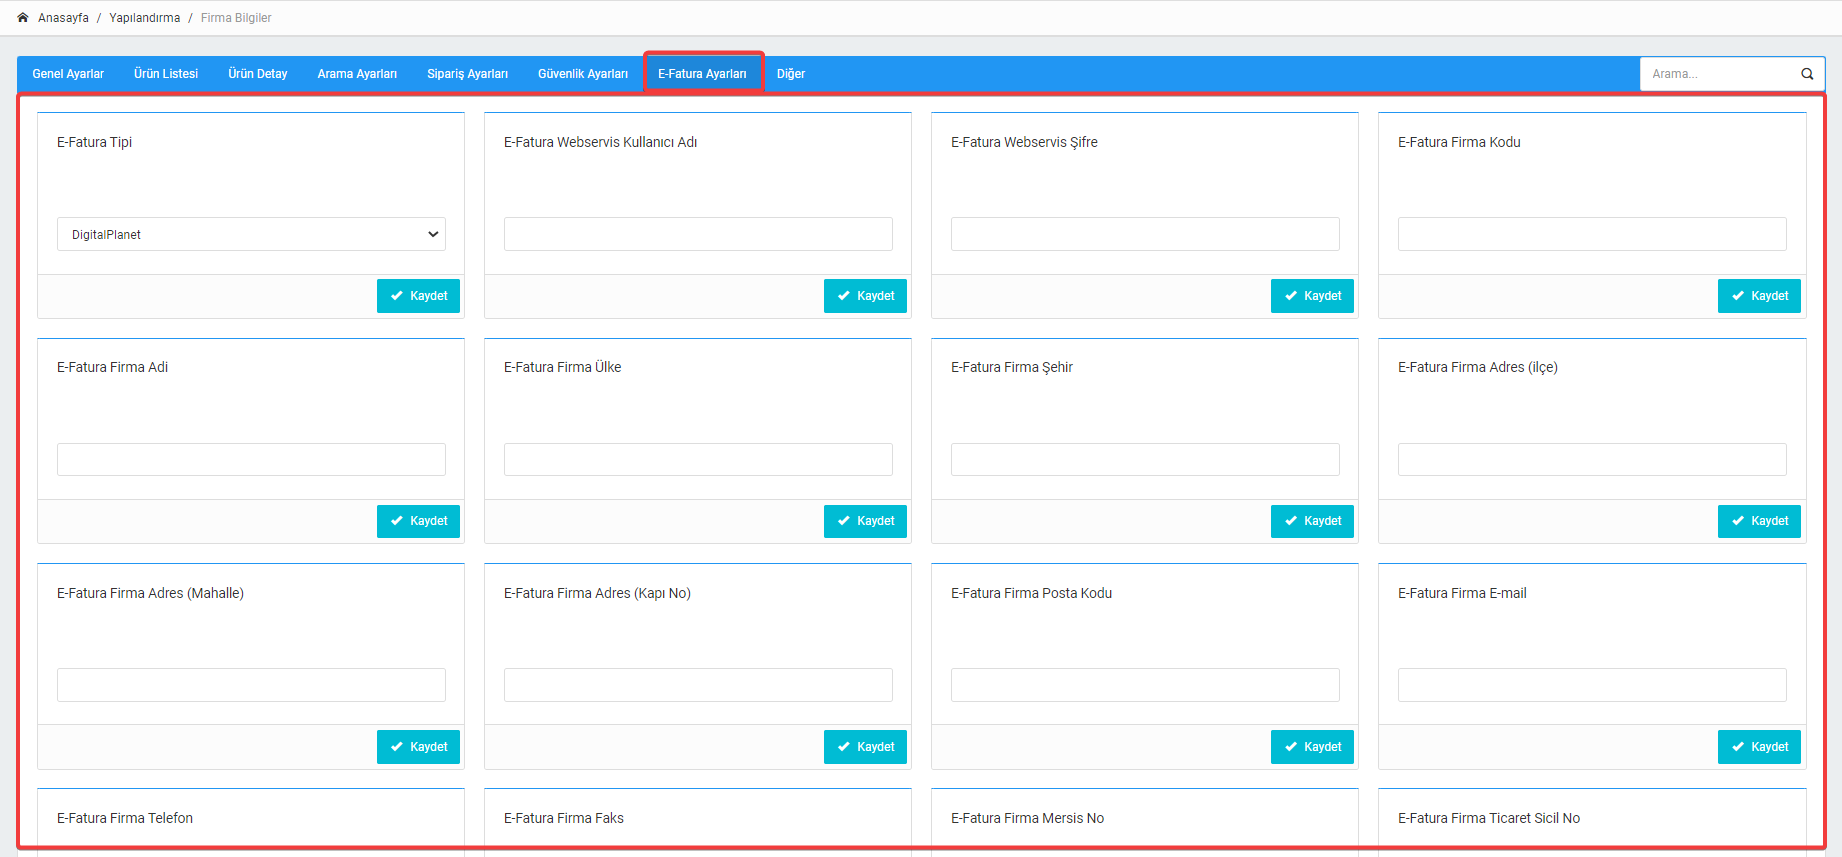This screenshot has height=857, width=1842.
Task: Open the Ürün Listesi tab
Action: click(166, 74)
